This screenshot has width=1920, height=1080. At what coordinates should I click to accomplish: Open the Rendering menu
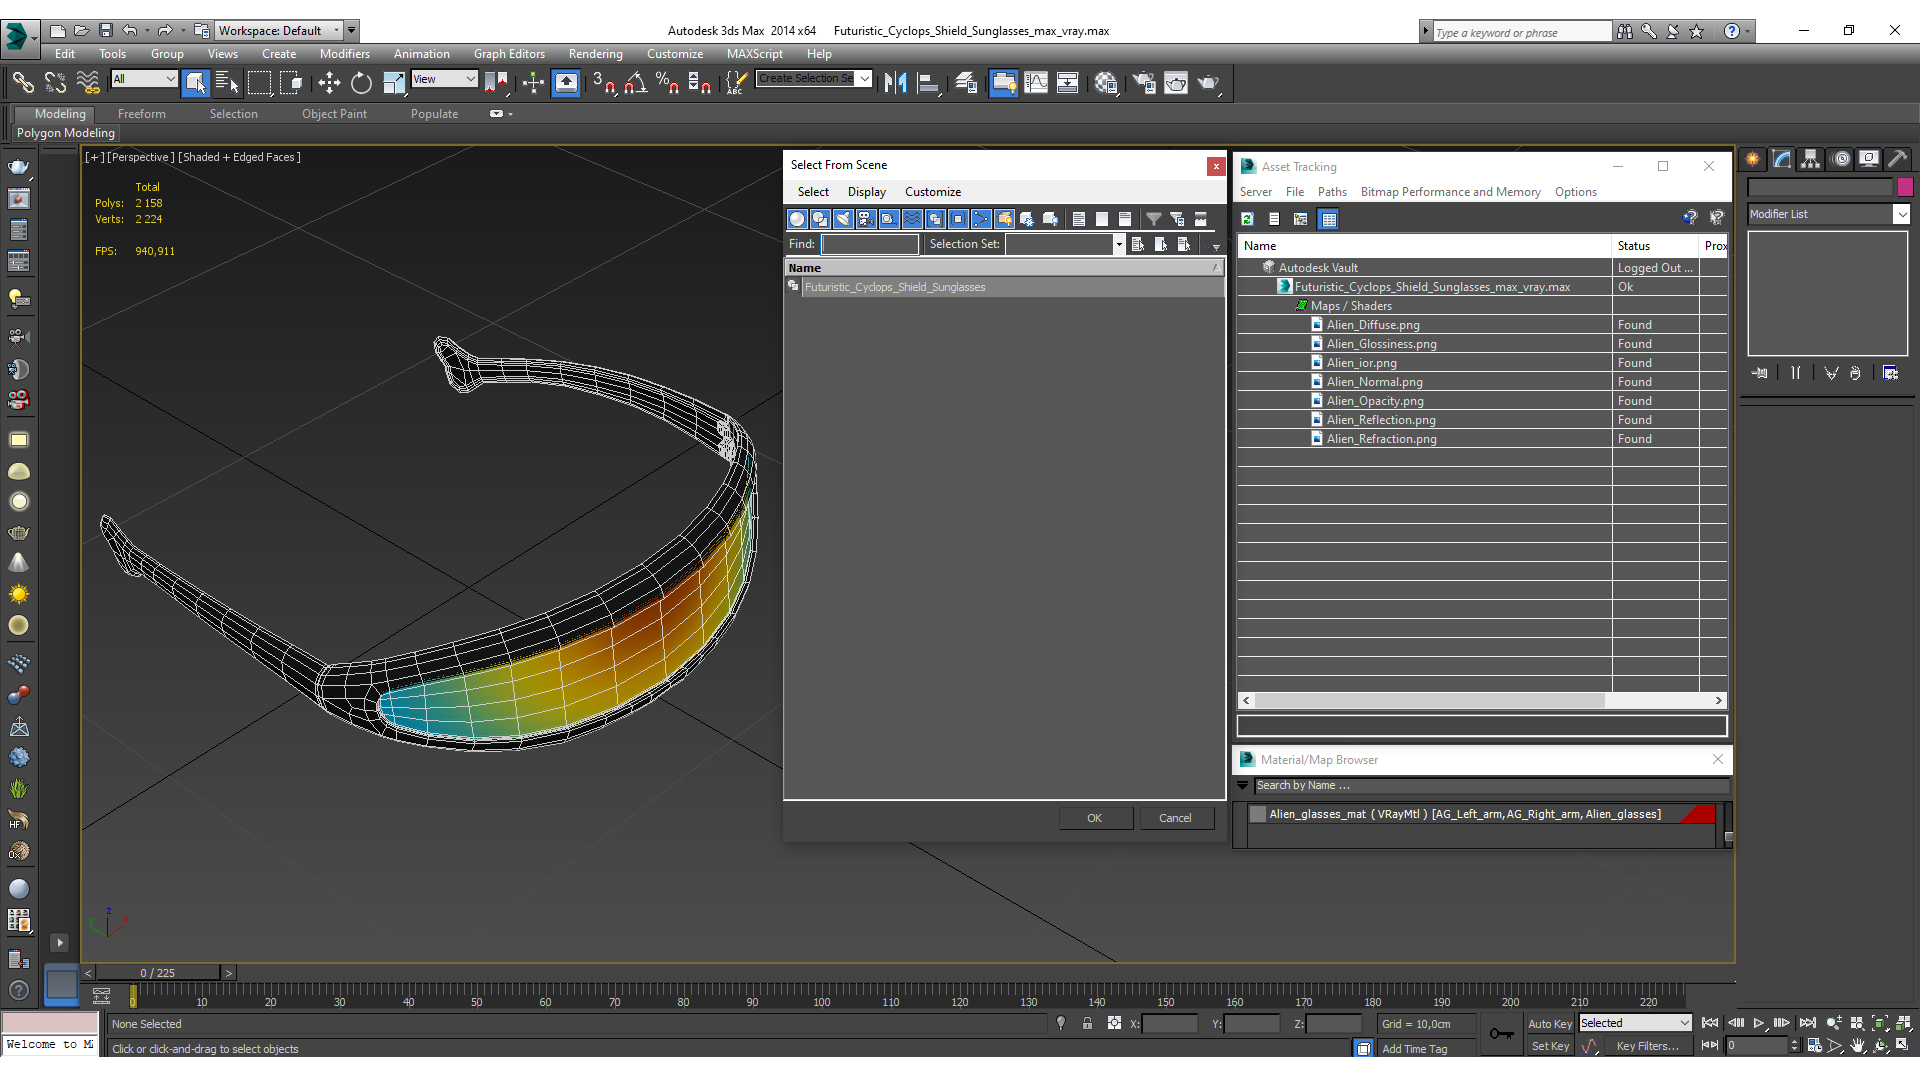(x=595, y=54)
